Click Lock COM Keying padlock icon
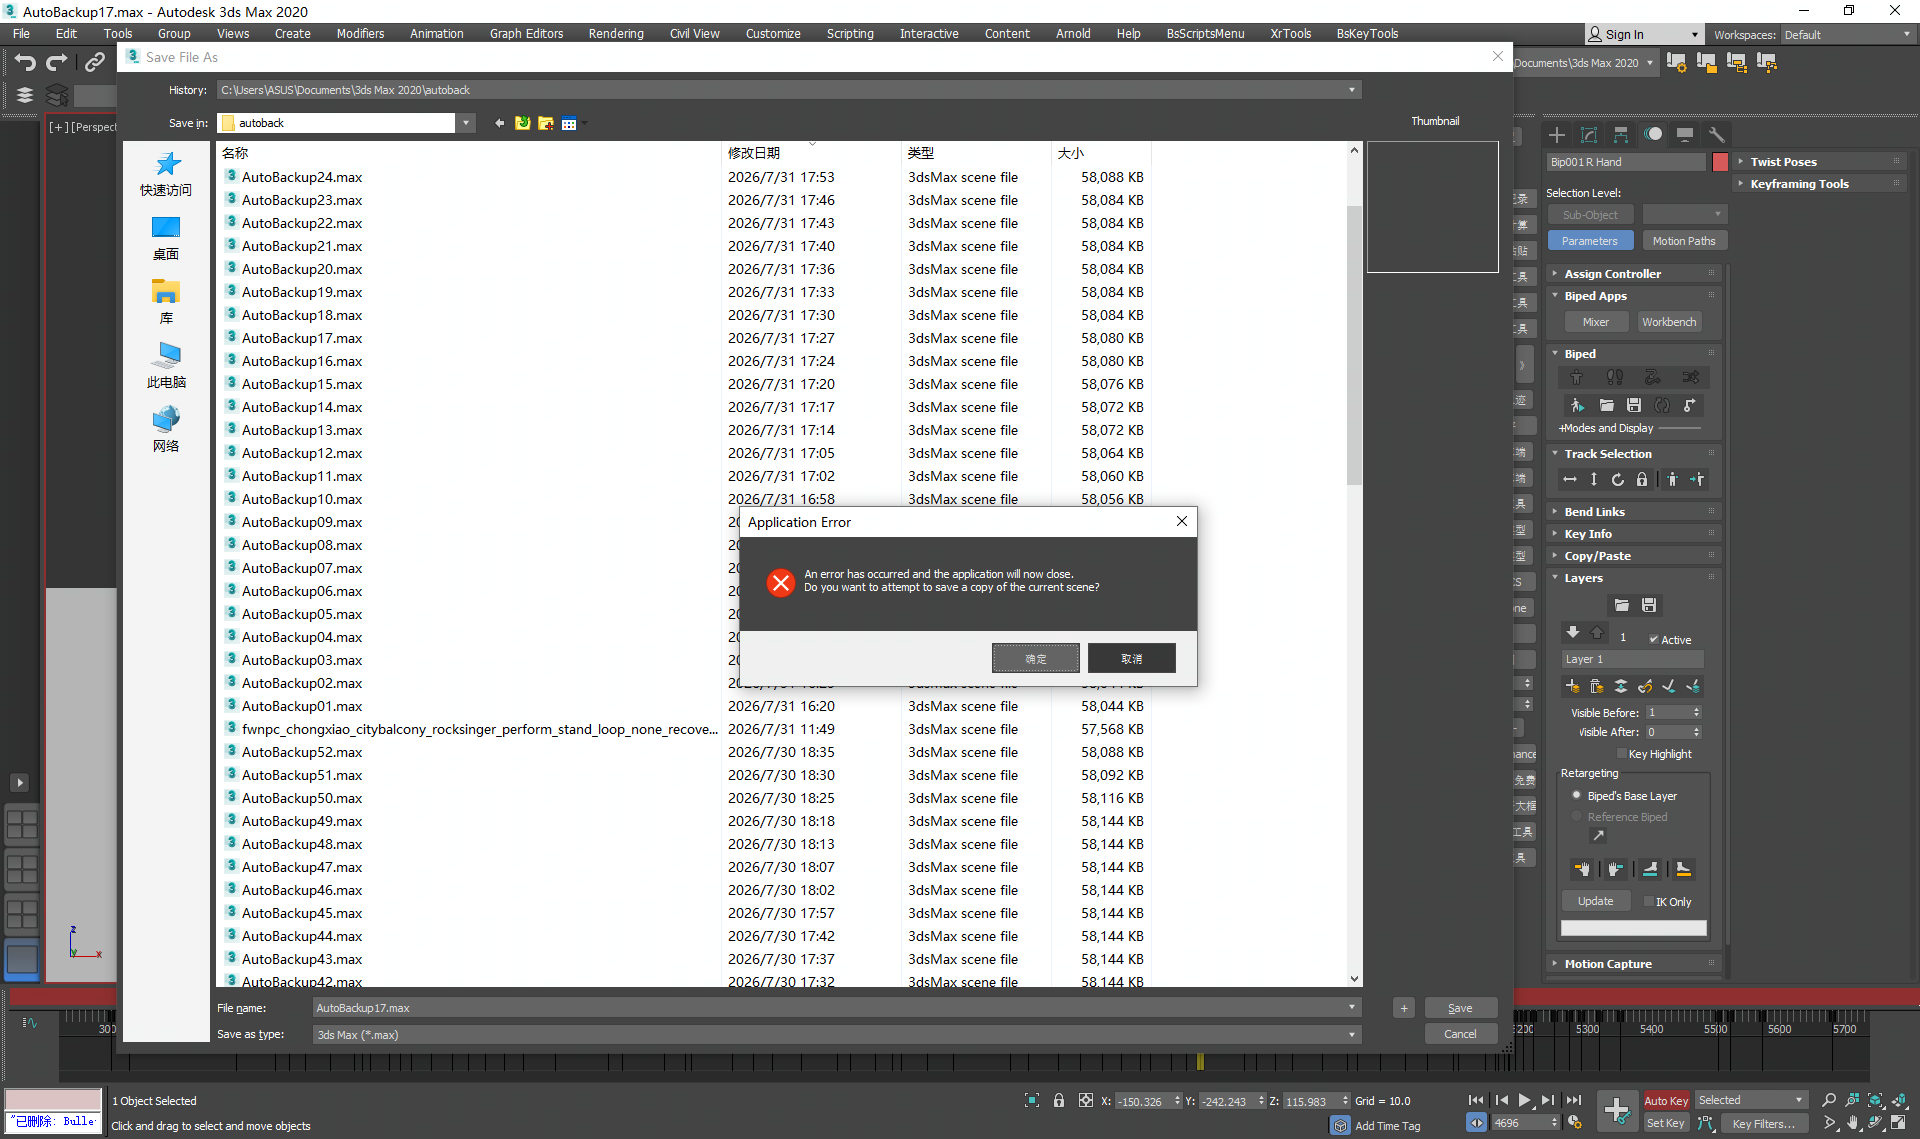The width and height of the screenshot is (1920, 1139). (1642, 480)
